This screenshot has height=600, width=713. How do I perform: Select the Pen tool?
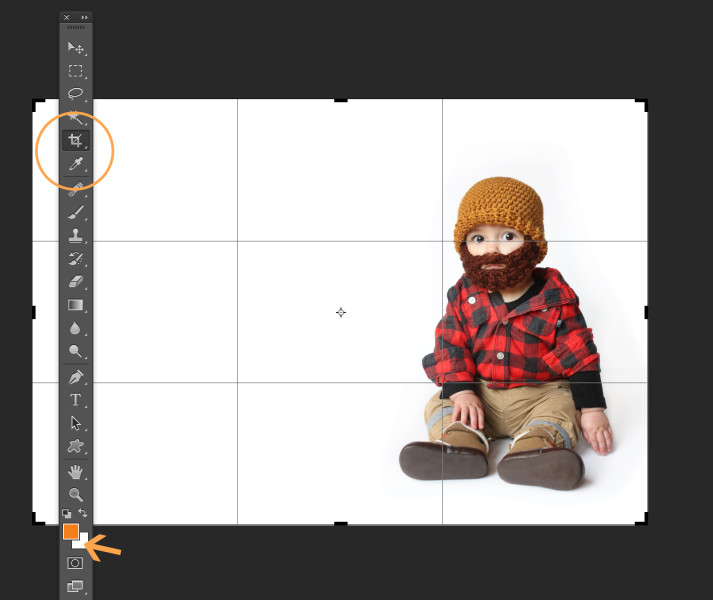tap(75, 377)
